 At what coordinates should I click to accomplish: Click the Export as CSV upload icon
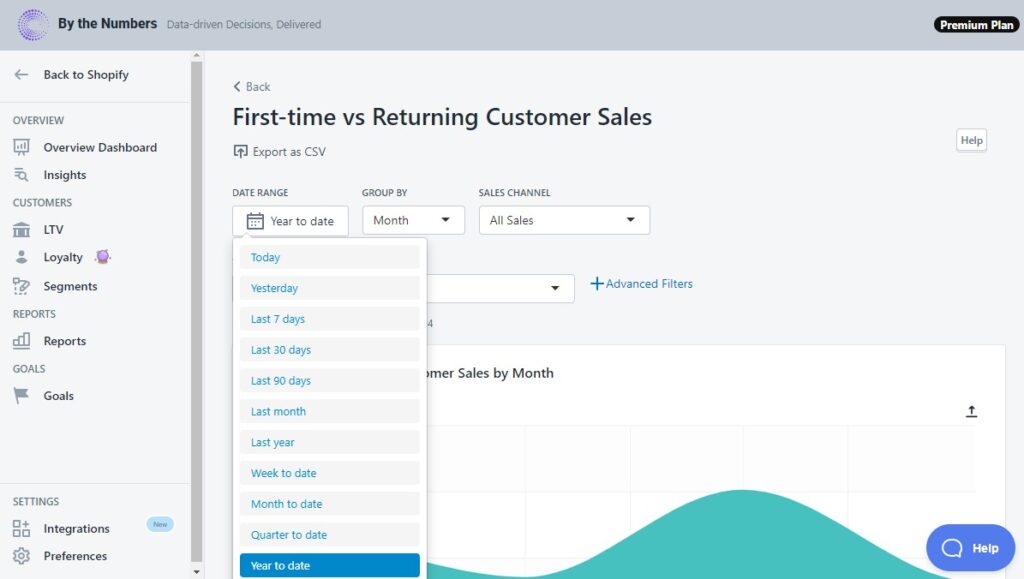click(240, 151)
